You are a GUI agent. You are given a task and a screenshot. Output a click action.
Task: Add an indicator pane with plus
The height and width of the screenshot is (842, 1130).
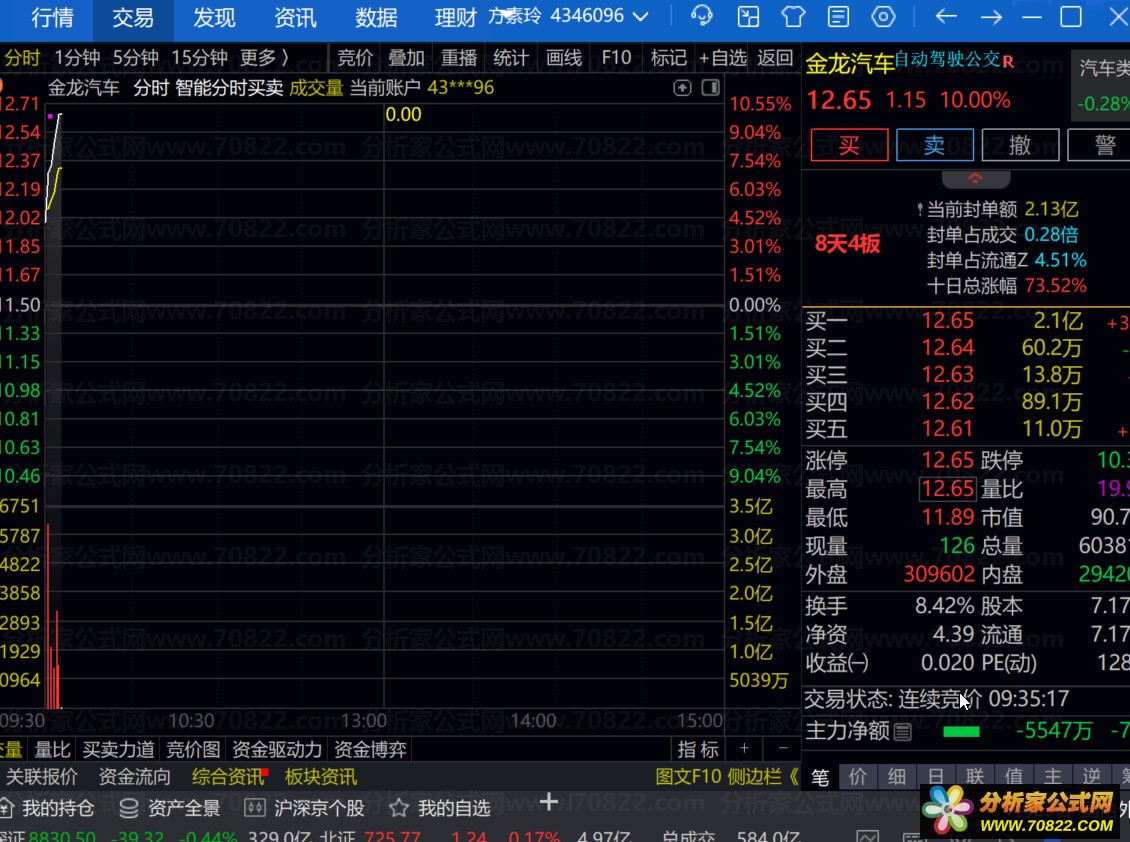744,749
